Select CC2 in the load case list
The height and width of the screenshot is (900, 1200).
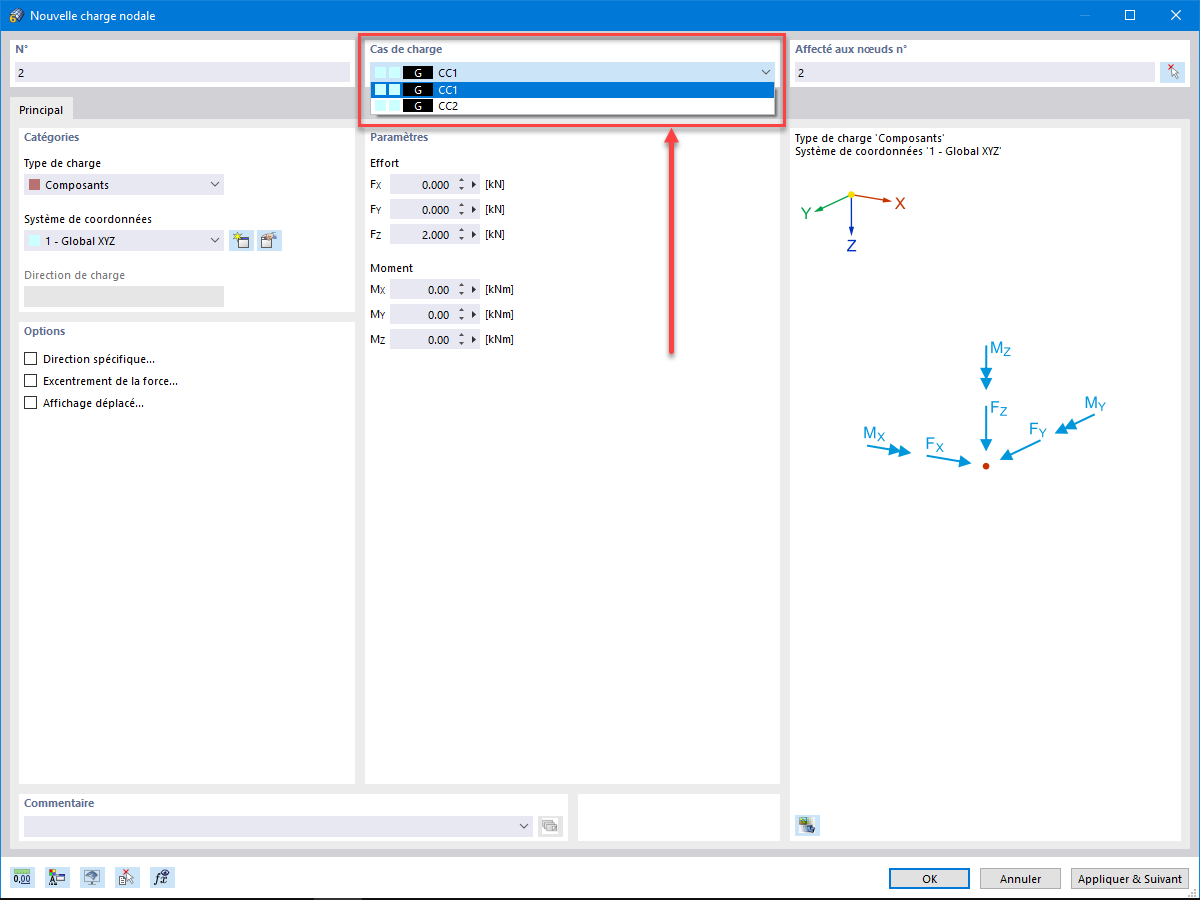[573, 105]
